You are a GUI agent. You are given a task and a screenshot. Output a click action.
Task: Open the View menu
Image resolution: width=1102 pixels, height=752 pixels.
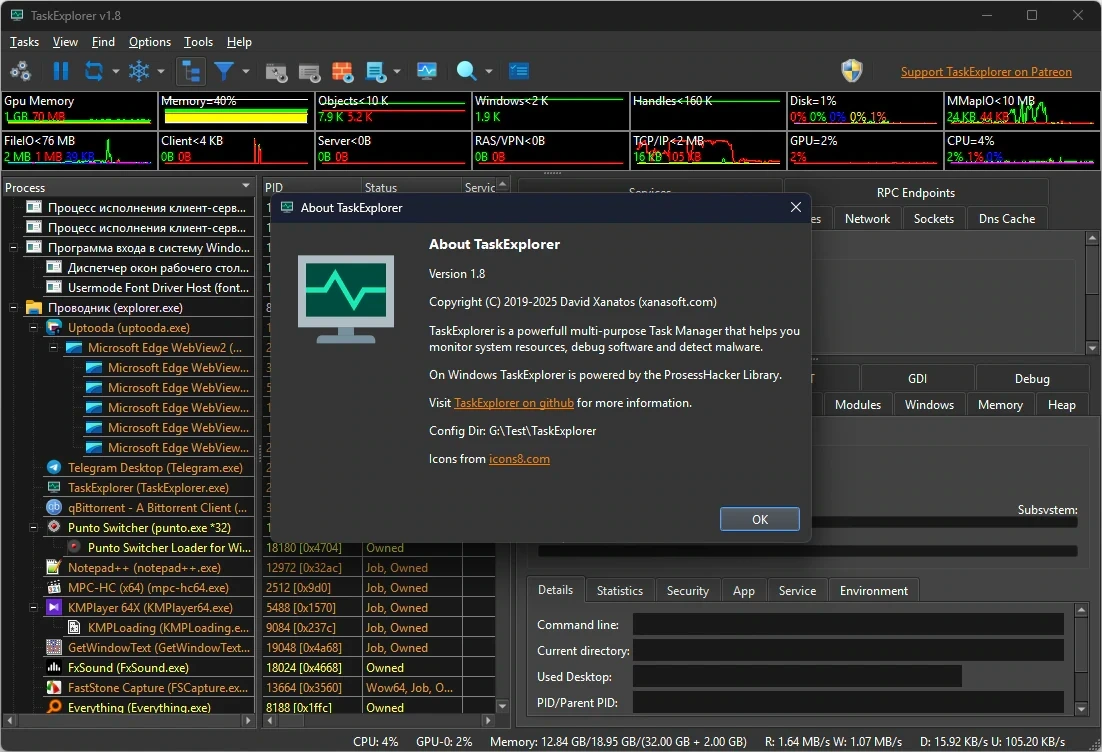[x=65, y=42]
